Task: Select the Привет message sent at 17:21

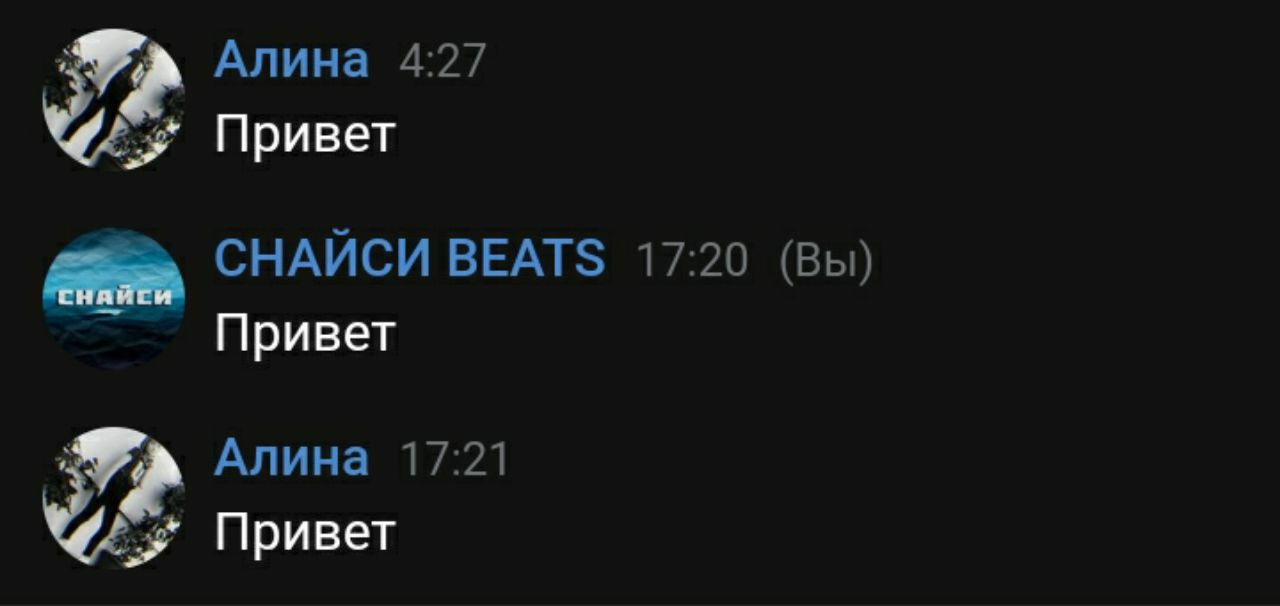Action: click(305, 534)
